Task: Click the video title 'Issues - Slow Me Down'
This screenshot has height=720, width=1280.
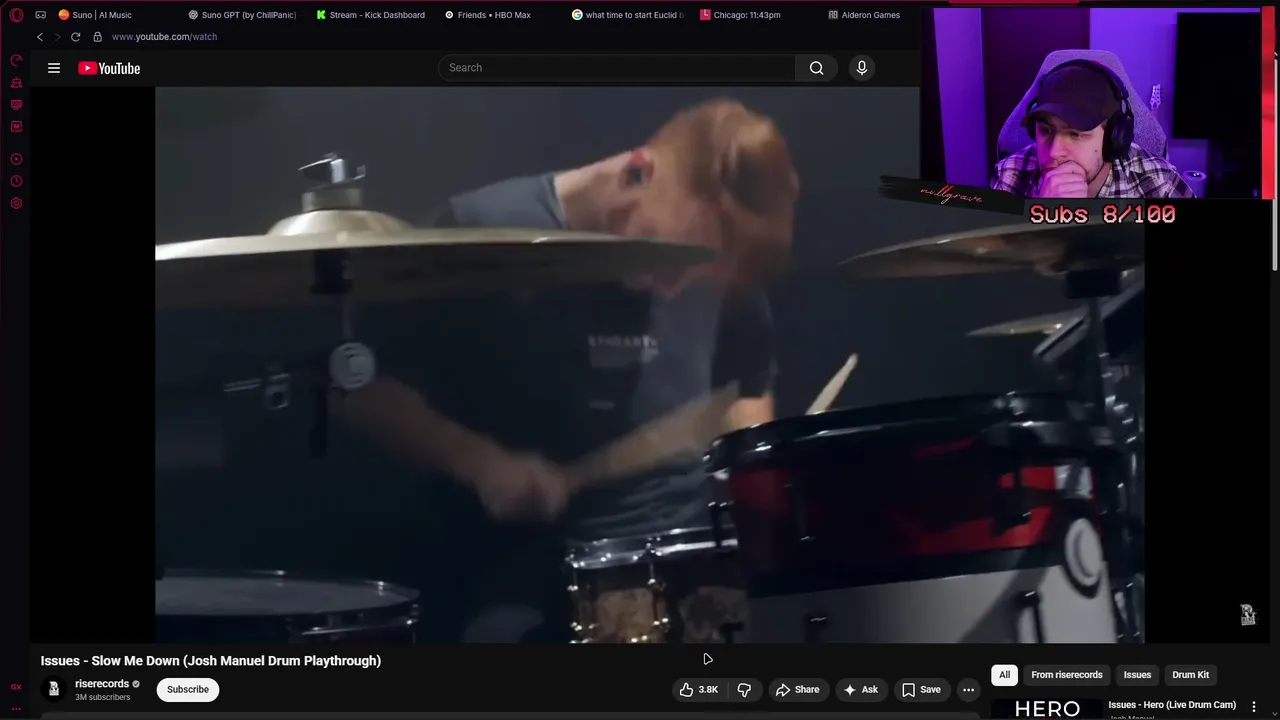Action: pyautogui.click(x=210, y=661)
